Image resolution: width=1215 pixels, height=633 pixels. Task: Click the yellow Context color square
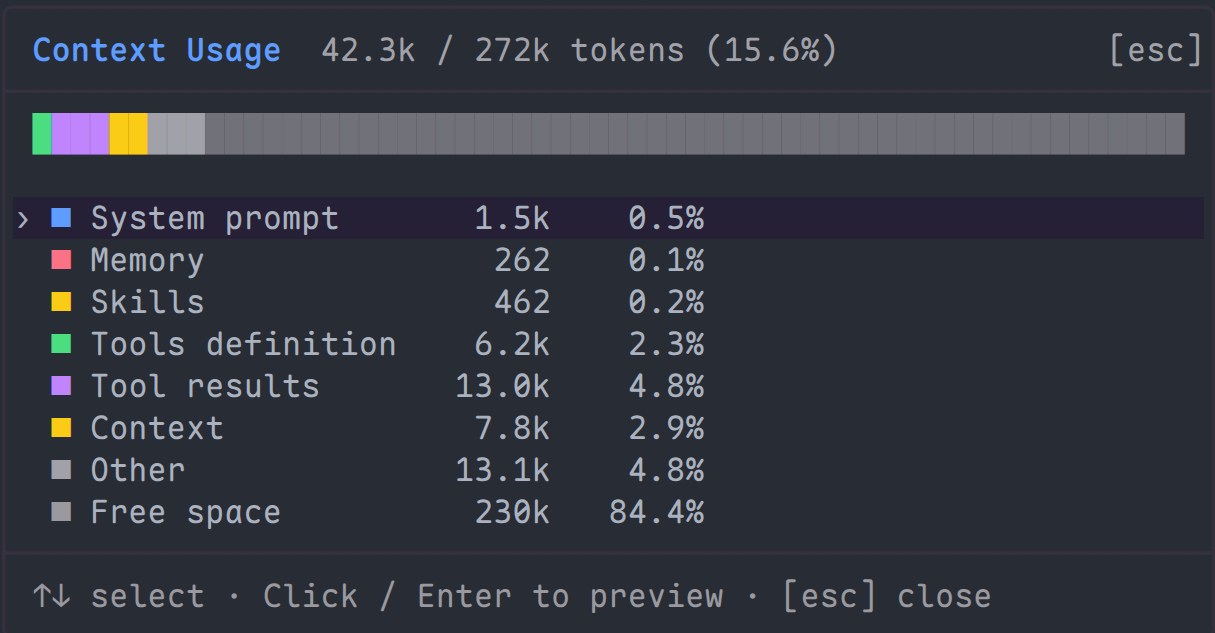point(61,428)
